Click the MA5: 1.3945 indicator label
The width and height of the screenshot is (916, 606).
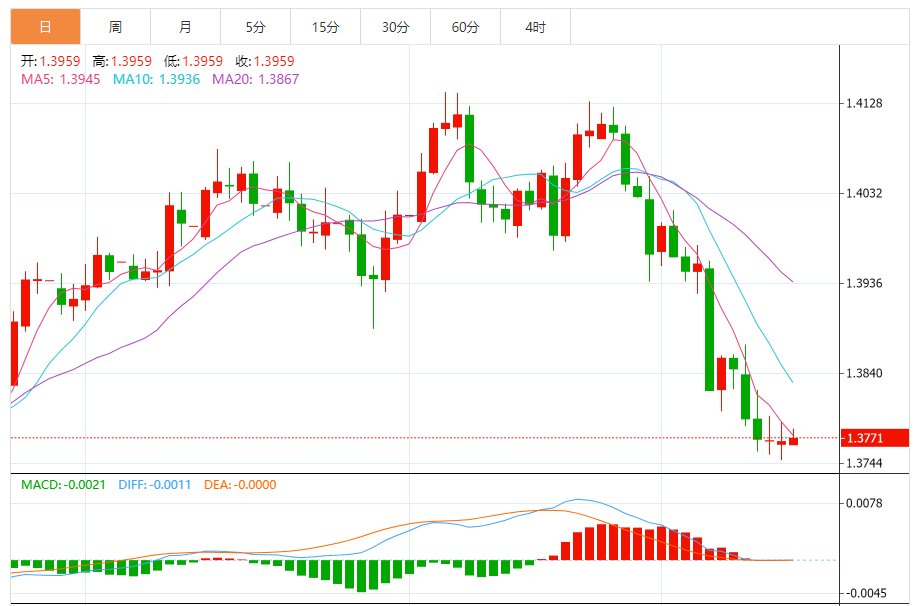[60, 79]
